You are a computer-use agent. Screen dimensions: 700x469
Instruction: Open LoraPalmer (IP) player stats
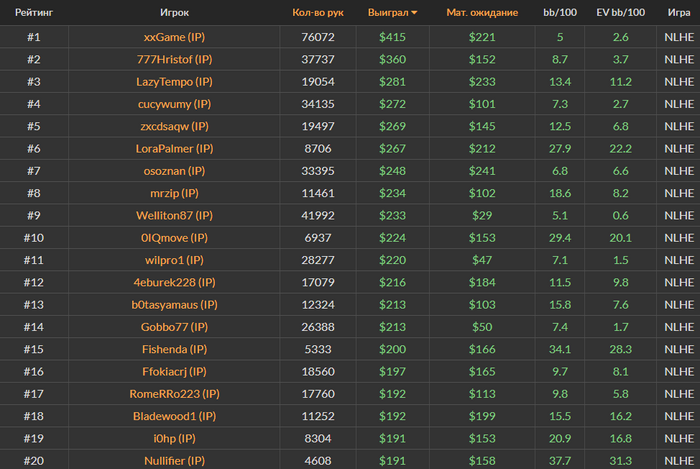174,149
